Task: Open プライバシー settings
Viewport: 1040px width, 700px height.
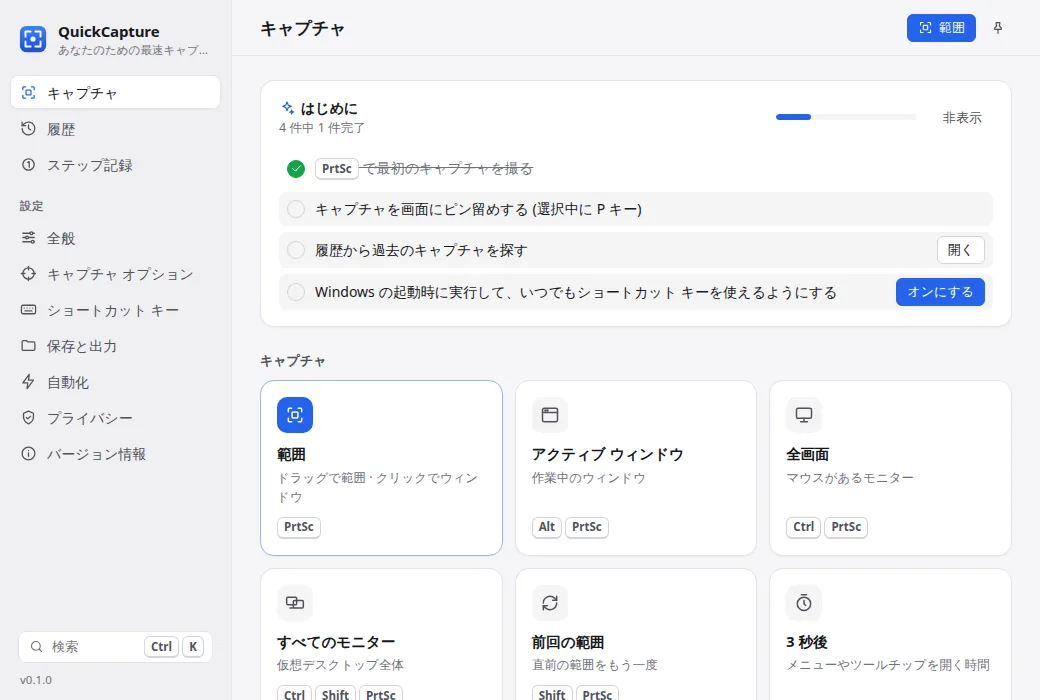Action: click(115, 417)
